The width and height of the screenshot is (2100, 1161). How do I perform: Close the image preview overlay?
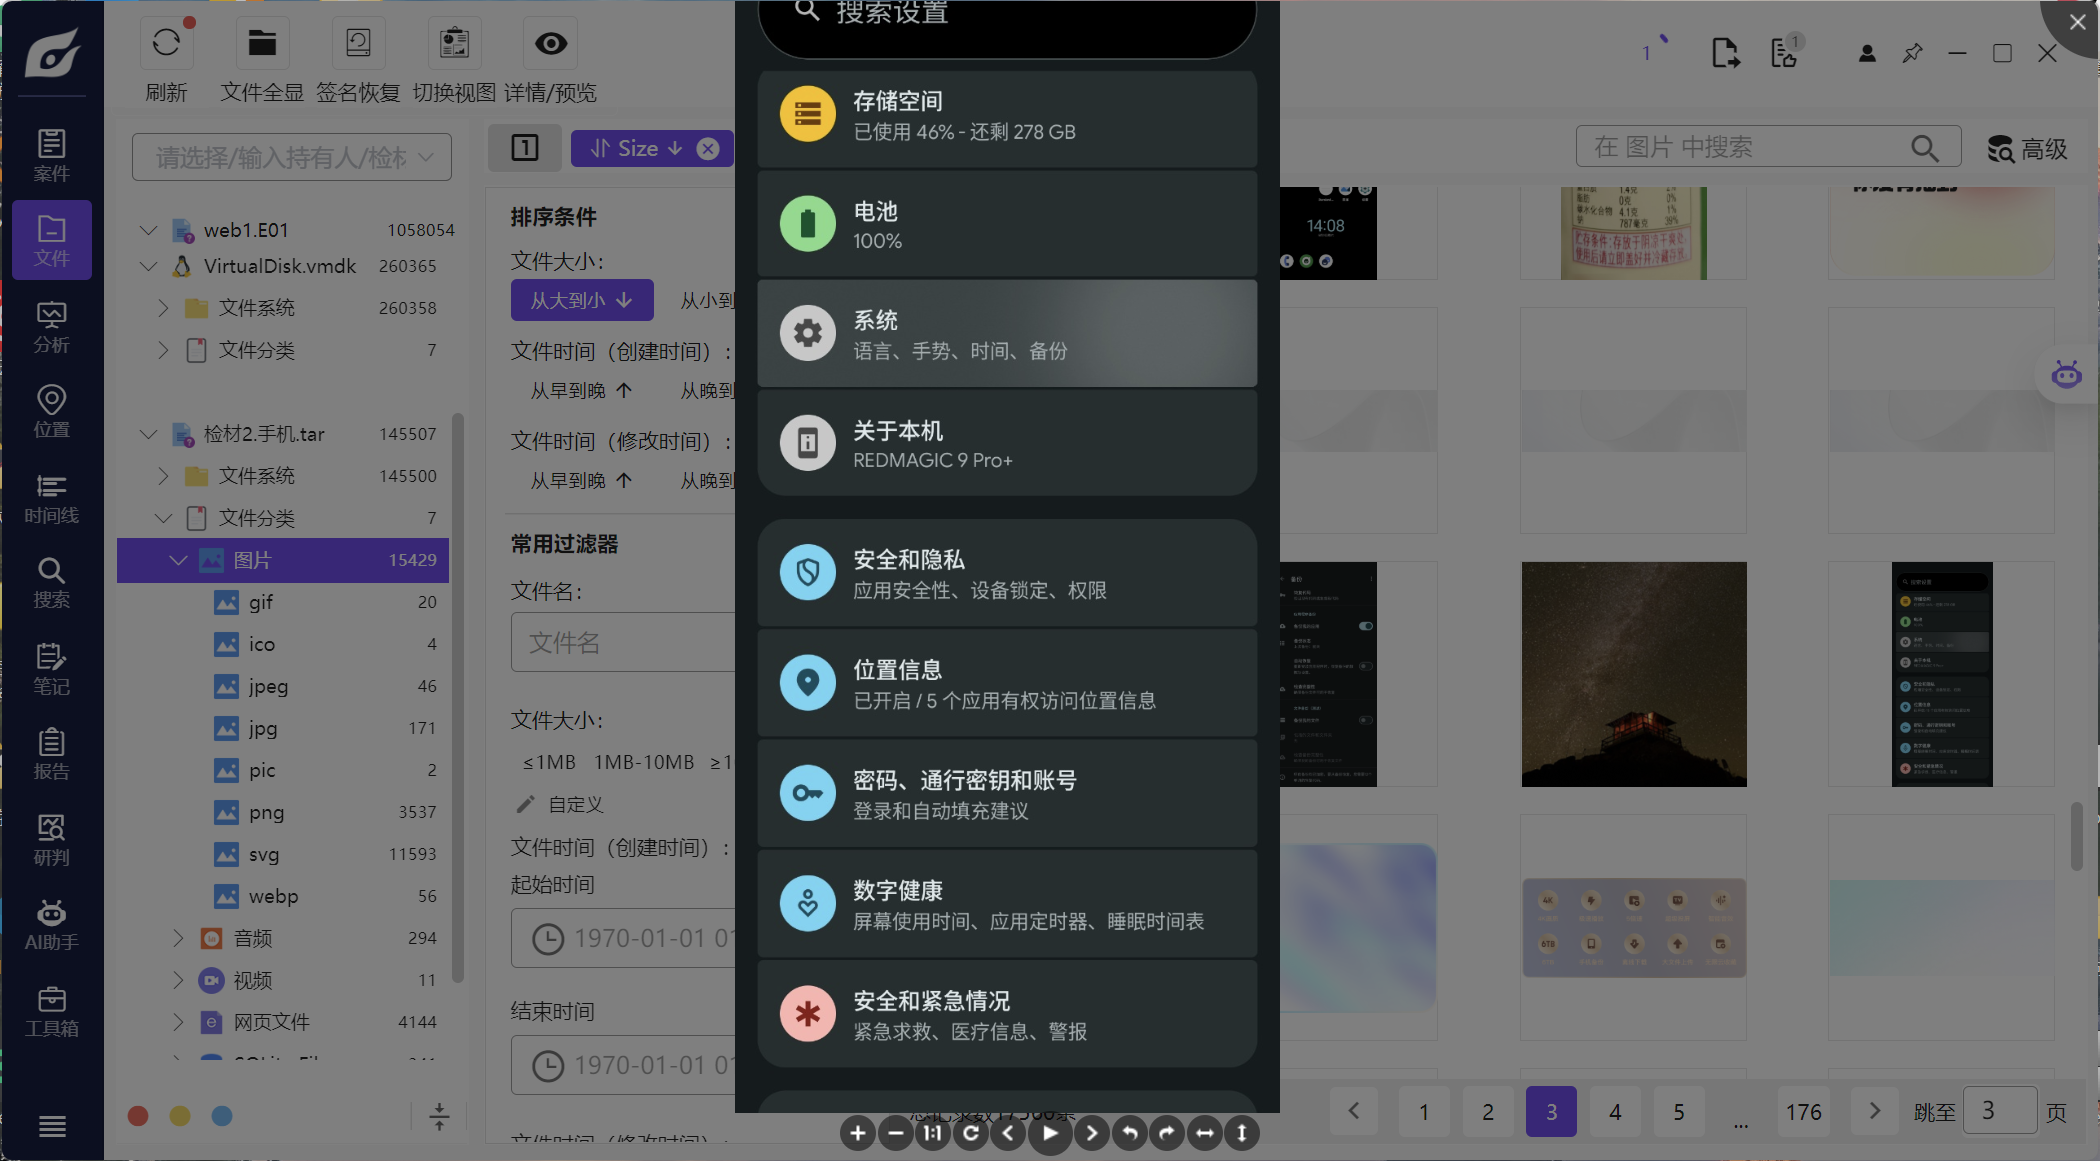[2076, 22]
